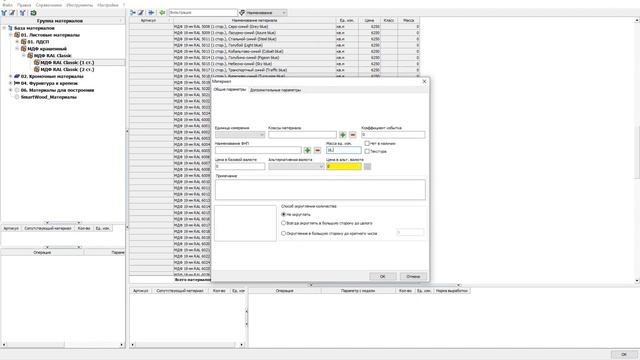Click the red minus icon next to Классы материала
The height and width of the screenshot is (360, 640).
[353, 135]
